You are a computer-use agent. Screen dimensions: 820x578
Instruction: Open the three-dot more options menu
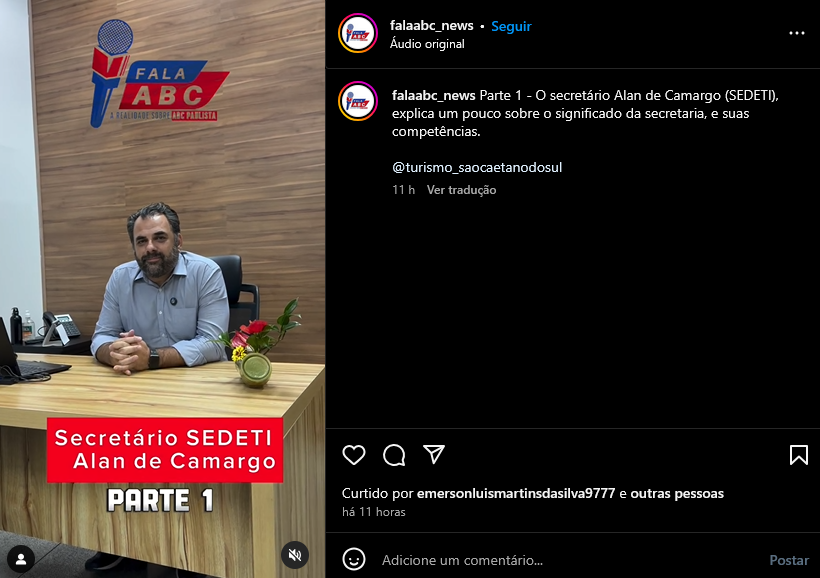[x=796, y=33]
